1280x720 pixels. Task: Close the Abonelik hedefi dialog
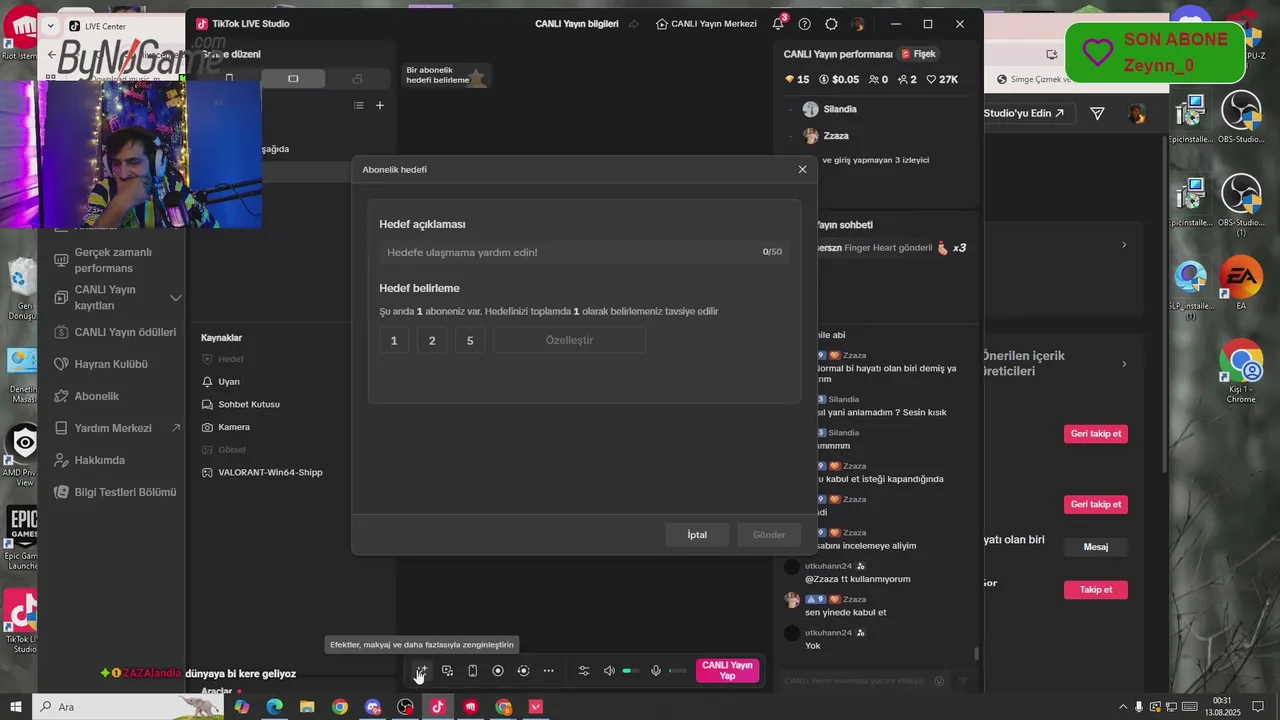(x=802, y=169)
